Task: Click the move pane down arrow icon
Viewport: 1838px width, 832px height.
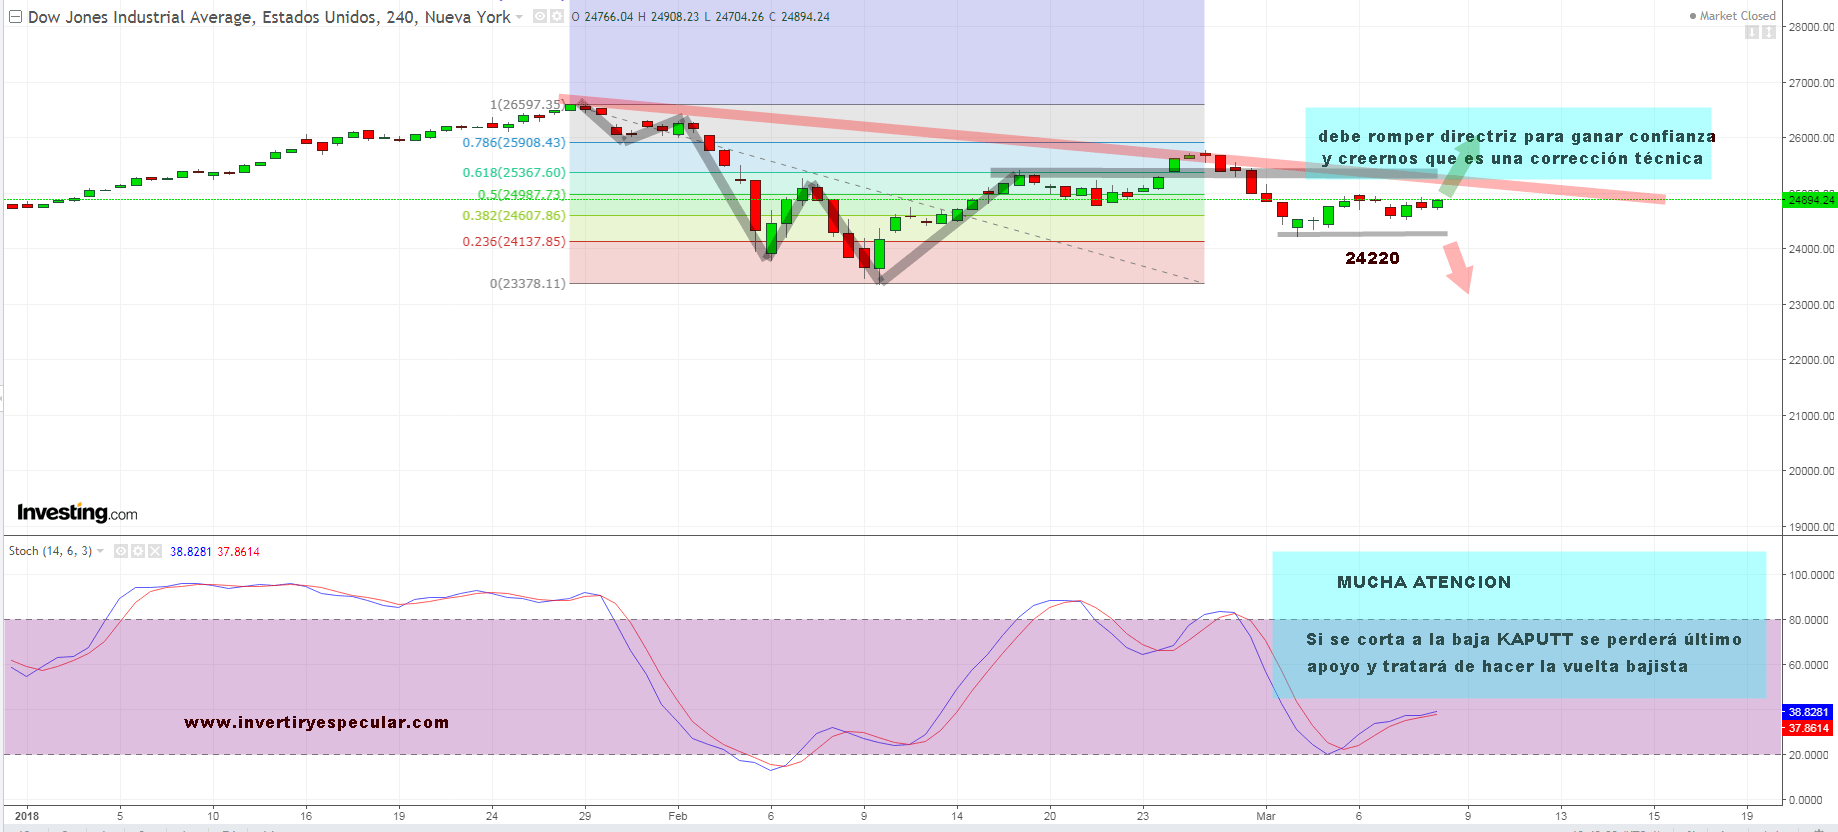Action: 1751,32
